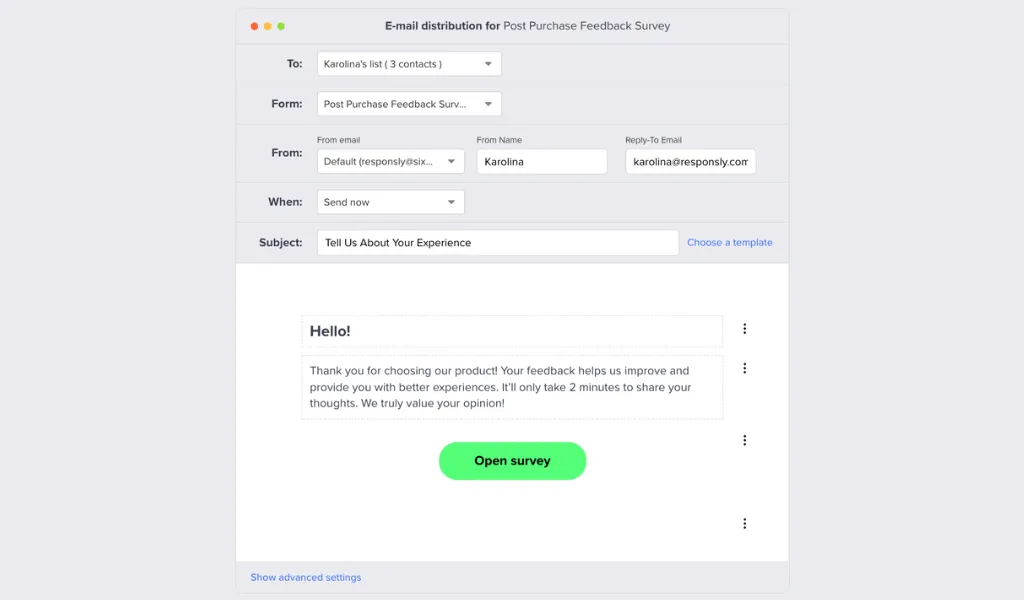Choose a template for the email subject
Screen dimensions: 1024x600
[x=730, y=242]
